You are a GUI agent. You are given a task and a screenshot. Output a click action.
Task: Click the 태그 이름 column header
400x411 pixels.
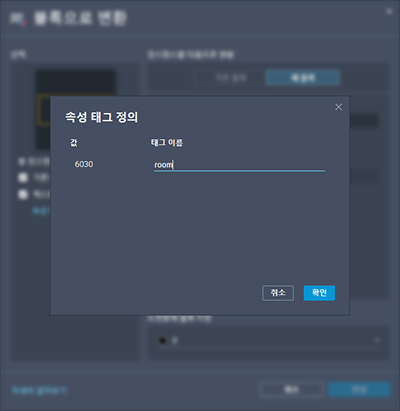tap(167, 143)
